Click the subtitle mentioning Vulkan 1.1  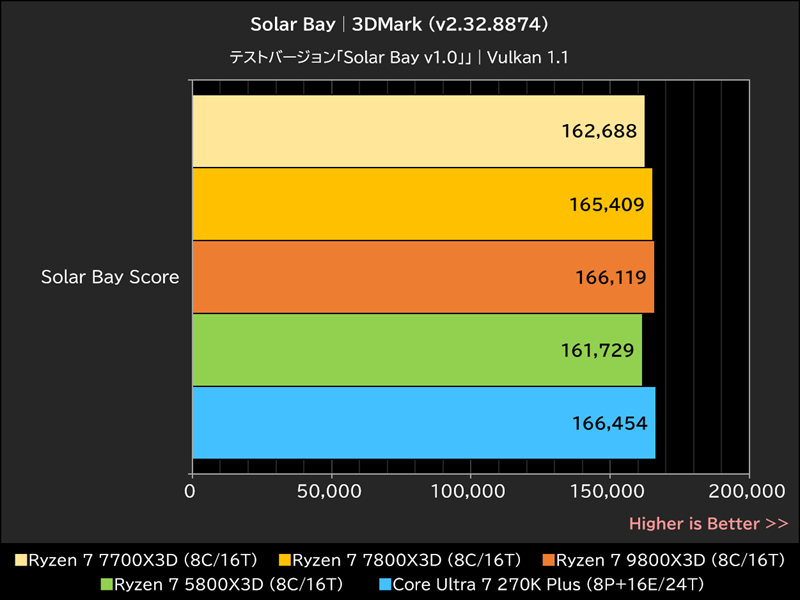pyautogui.click(x=399, y=57)
